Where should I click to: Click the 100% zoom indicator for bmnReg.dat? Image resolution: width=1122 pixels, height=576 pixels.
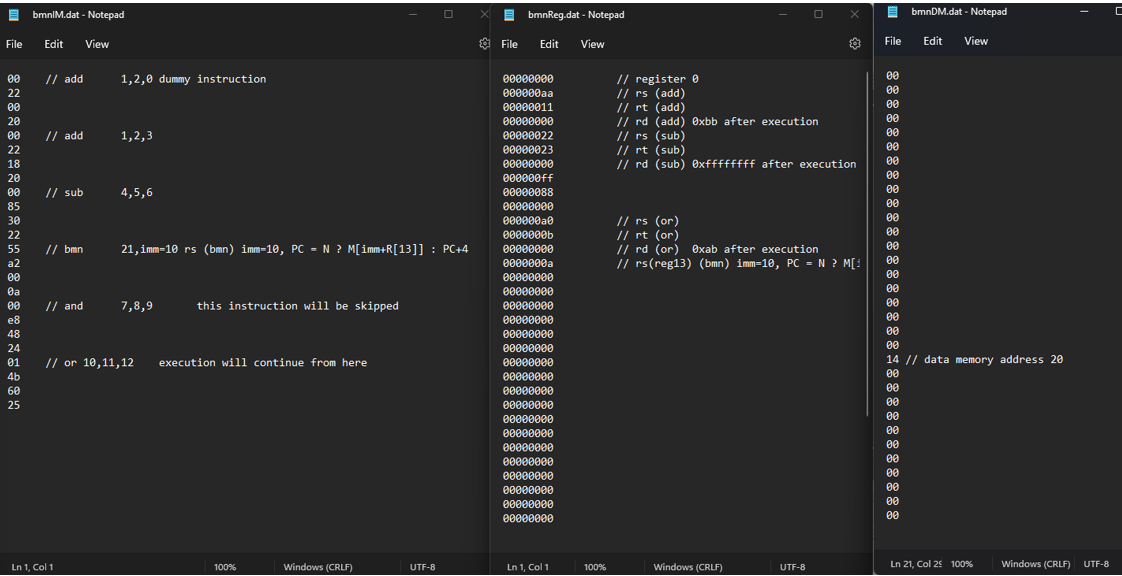click(595, 566)
